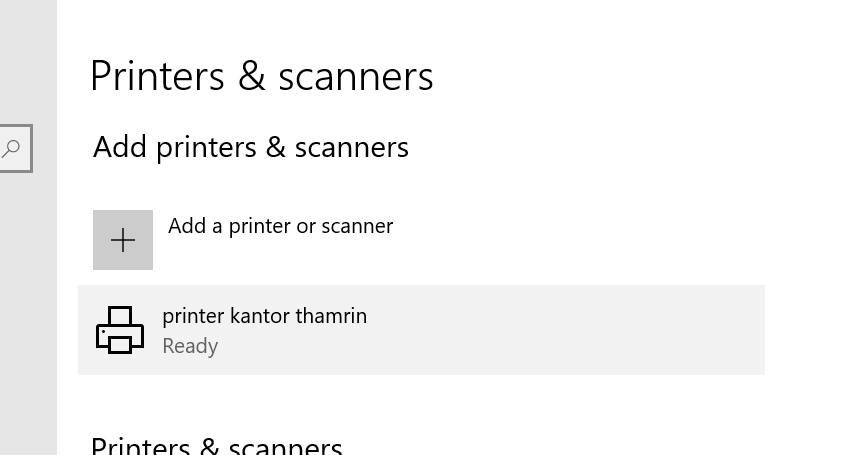
Task: Click the plus icon to add a device
Action: pos(123,240)
